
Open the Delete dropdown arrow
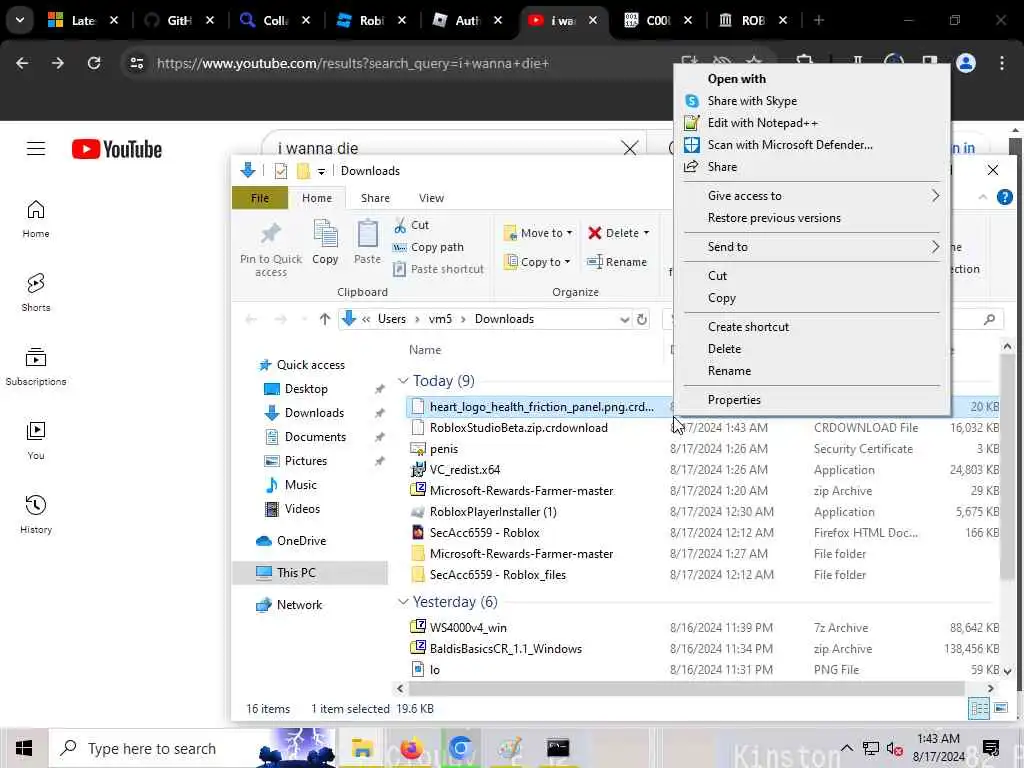647,232
